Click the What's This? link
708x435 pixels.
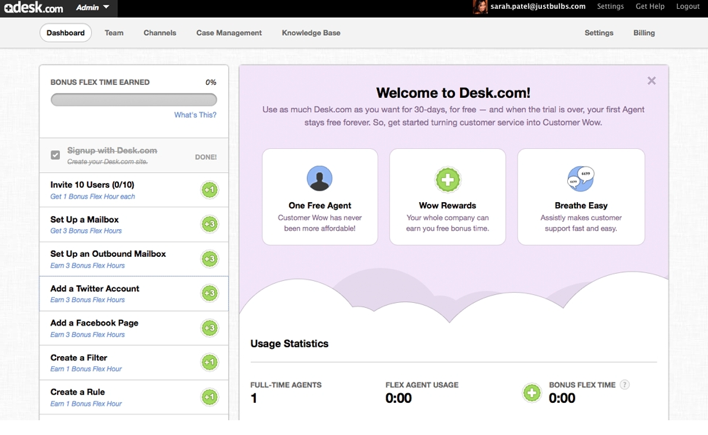click(x=195, y=115)
